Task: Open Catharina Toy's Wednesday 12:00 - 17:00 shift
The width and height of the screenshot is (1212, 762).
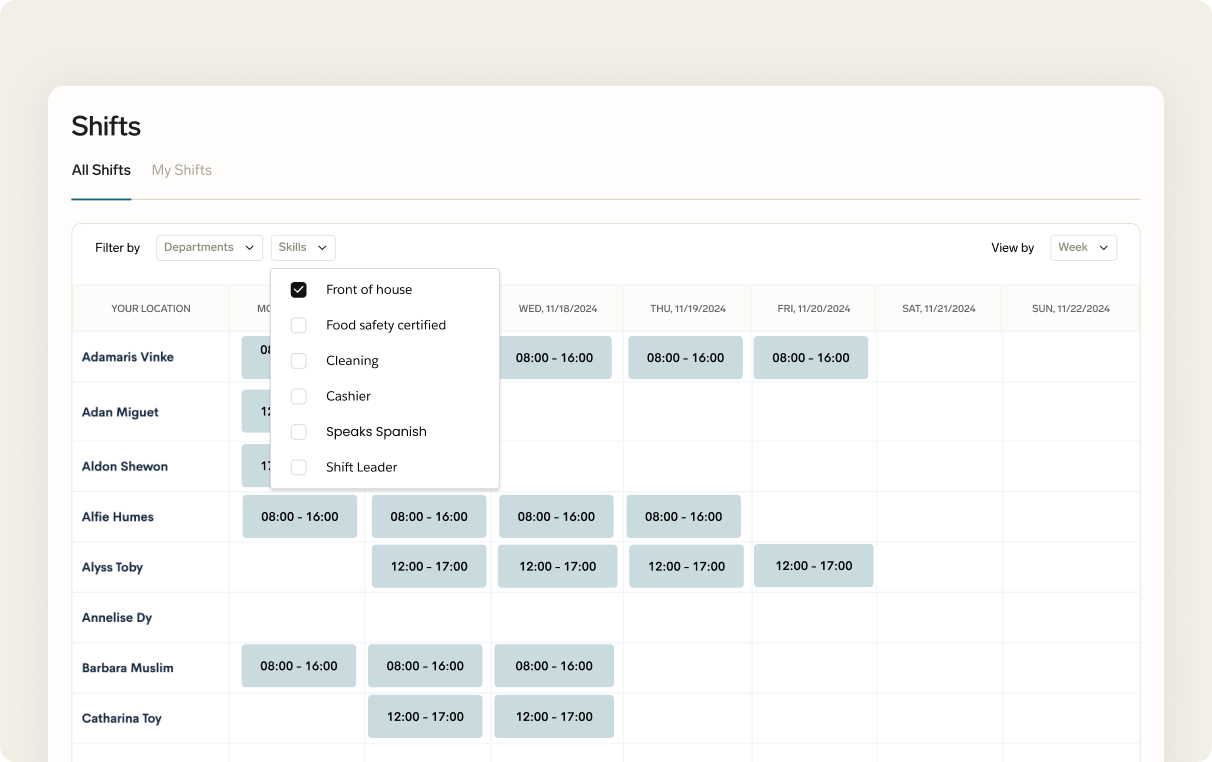Action: point(556,716)
